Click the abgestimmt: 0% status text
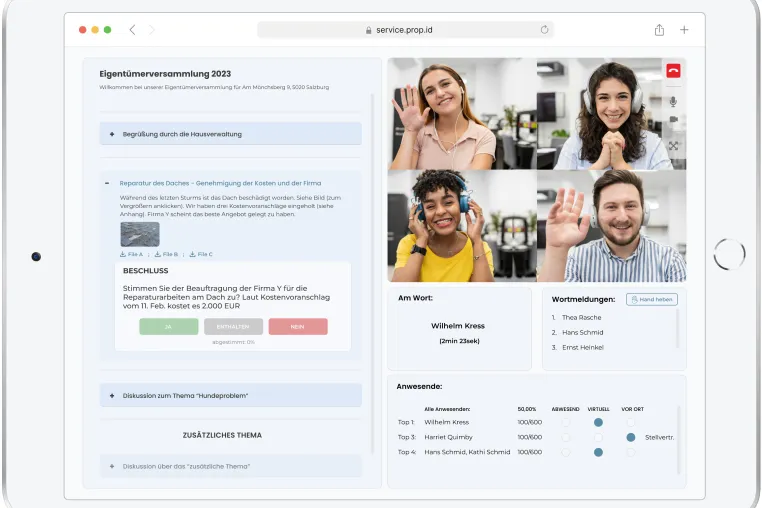The width and height of the screenshot is (762, 508). tap(233, 342)
